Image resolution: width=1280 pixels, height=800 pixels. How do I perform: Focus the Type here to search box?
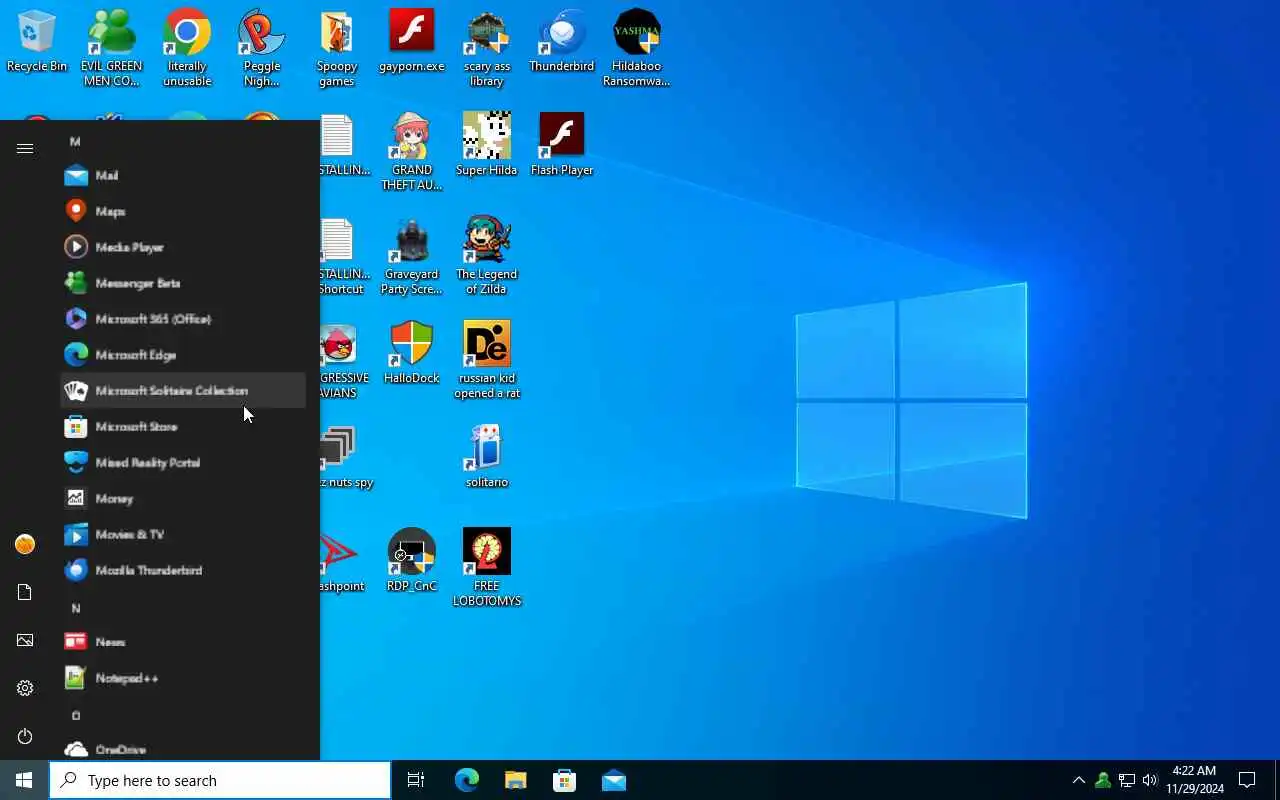click(x=220, y=780)
